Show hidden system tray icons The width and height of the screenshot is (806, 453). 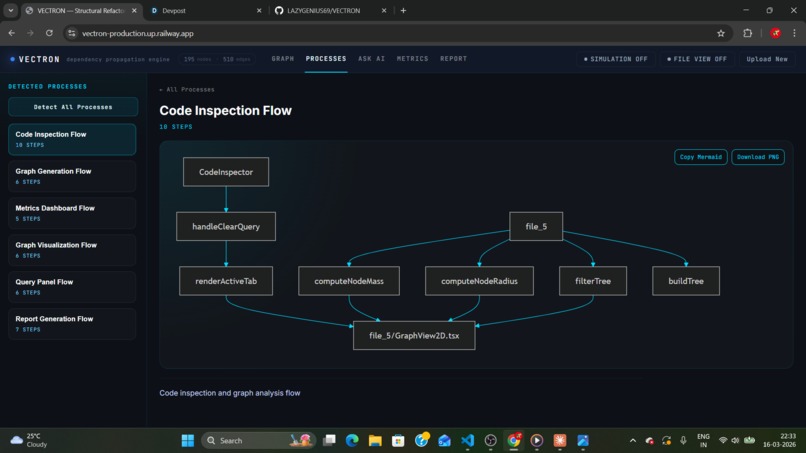pyautogui.click(x=633, y=441)
